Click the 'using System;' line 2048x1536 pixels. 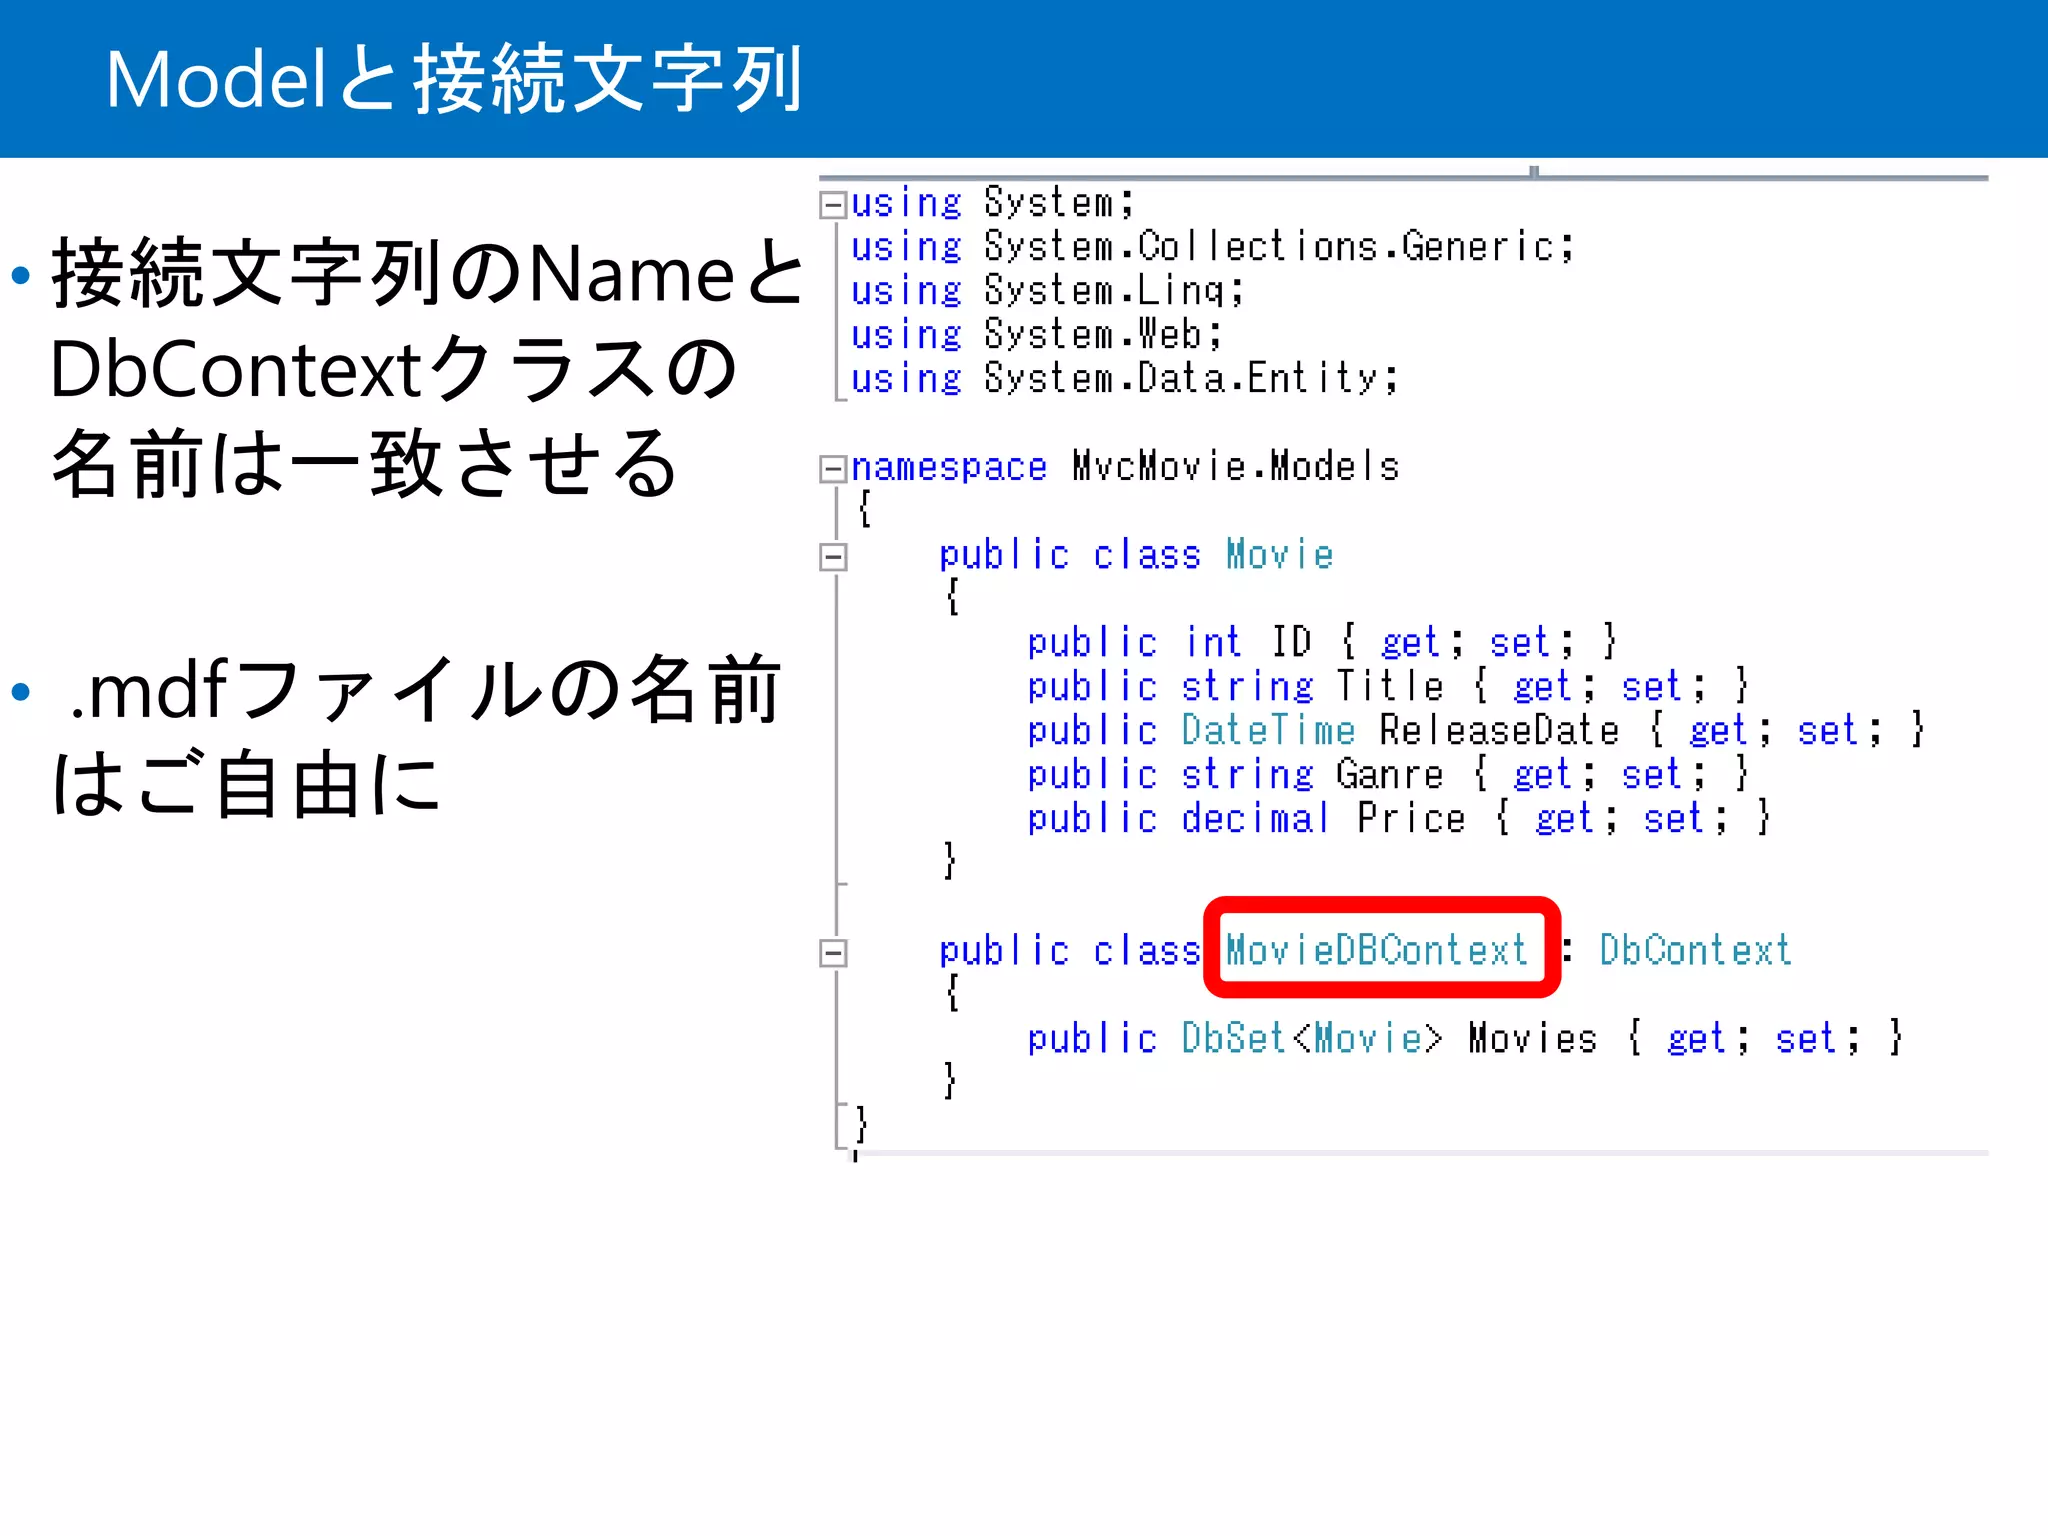tap(992, 203)
